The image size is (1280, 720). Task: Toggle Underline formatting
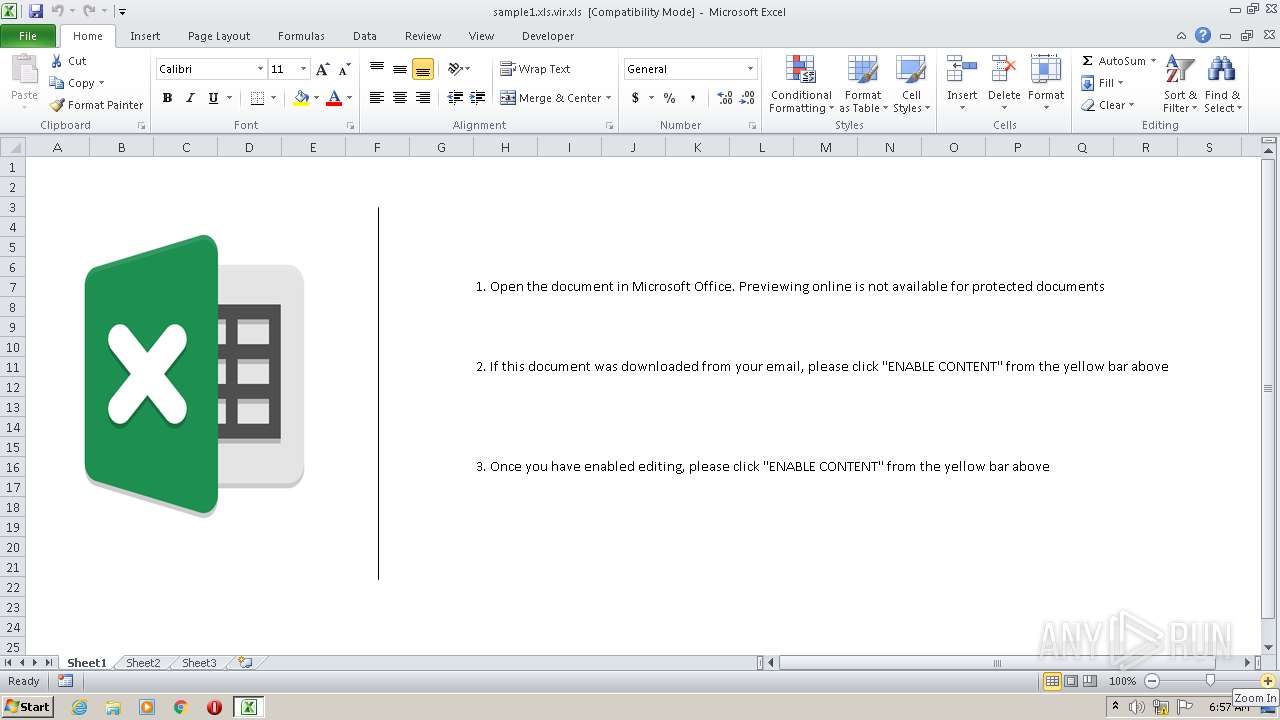(213, 98)
